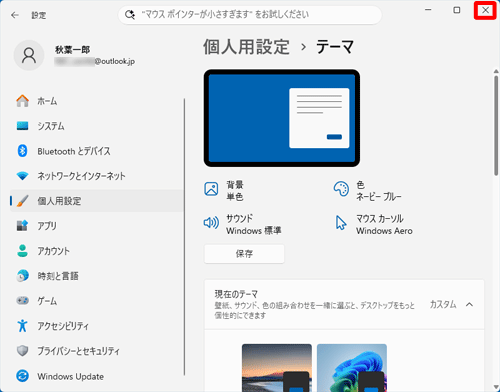Screen dimensions: 500x392
Task: Click the Windows Update sync icon
Action: pos(22,376)
